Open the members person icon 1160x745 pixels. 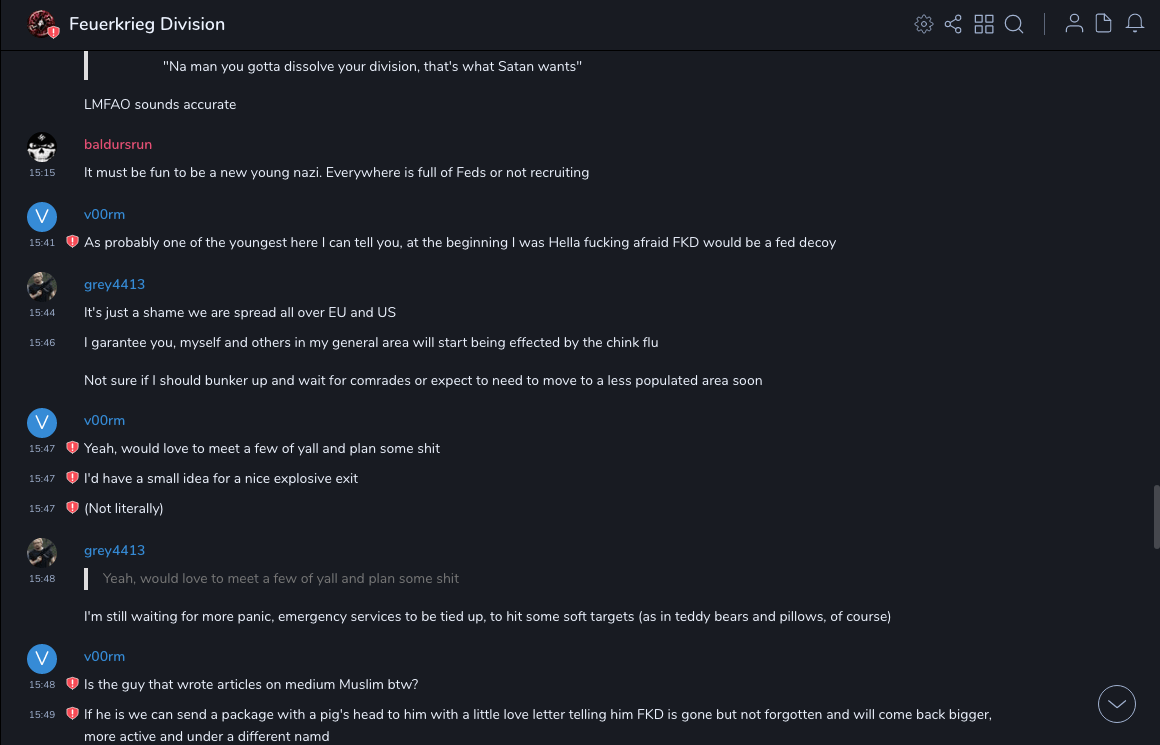pyautogui.click(x=1074, y=24)
